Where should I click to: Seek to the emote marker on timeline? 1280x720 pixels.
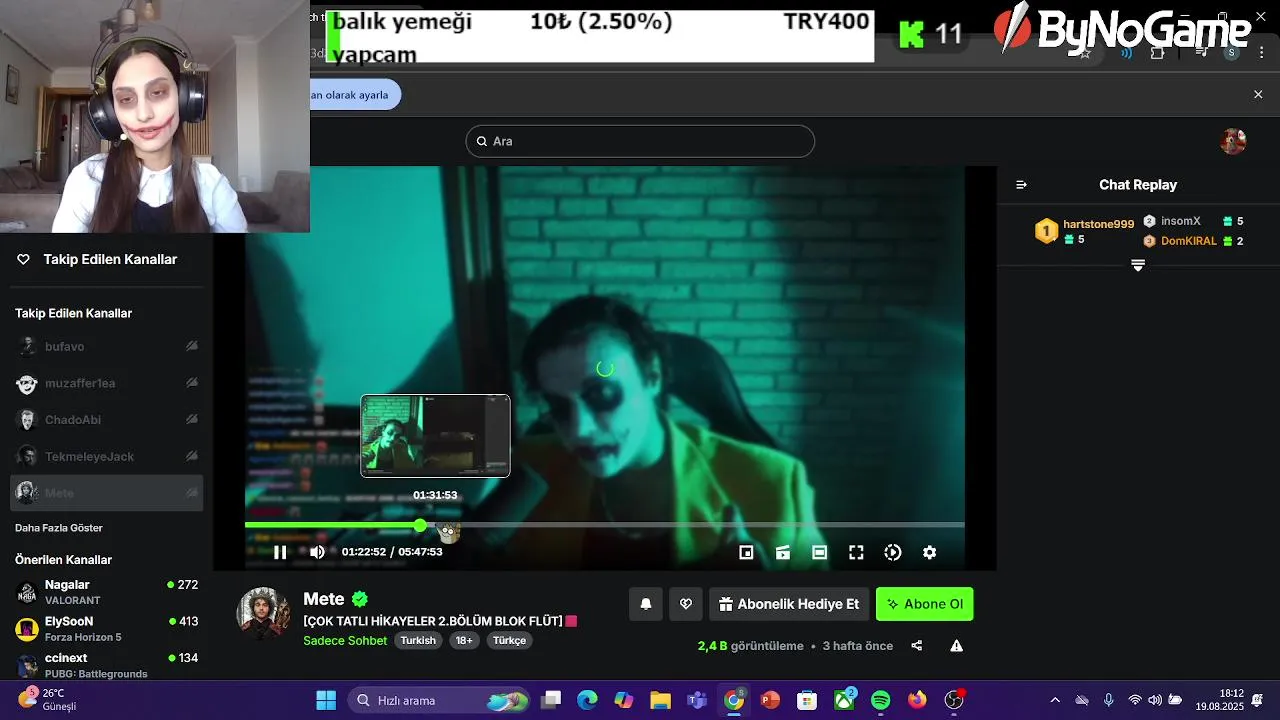pyautogui.click(x=449, y=533)
